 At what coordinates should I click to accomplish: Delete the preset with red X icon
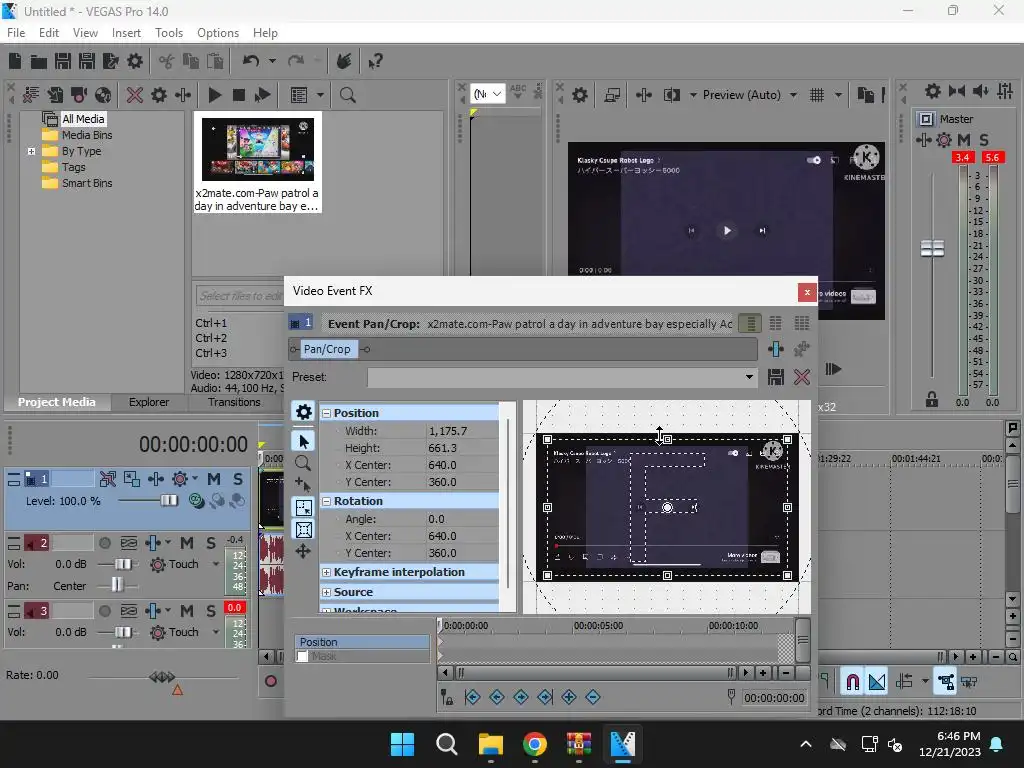point(802,377)
